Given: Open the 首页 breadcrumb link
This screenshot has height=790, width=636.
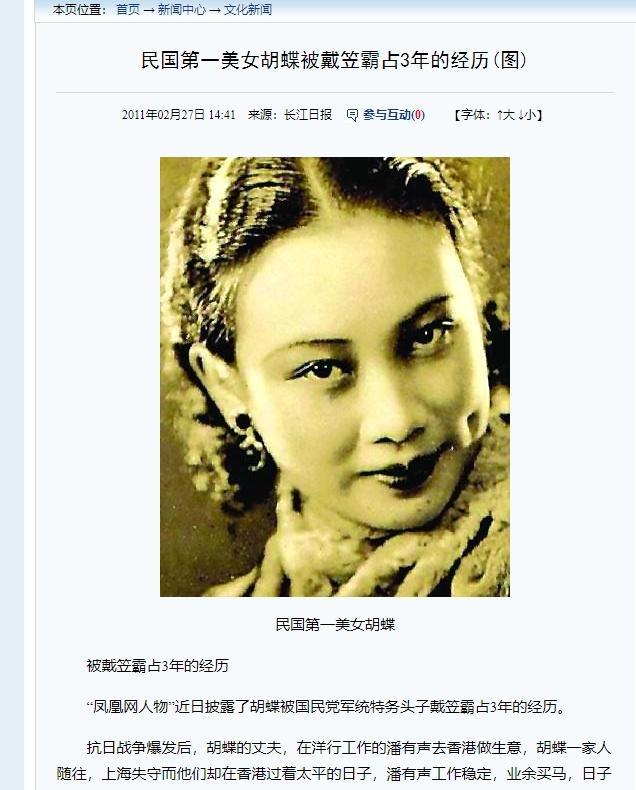Looking at the screenshot, I should pos(128,9).
